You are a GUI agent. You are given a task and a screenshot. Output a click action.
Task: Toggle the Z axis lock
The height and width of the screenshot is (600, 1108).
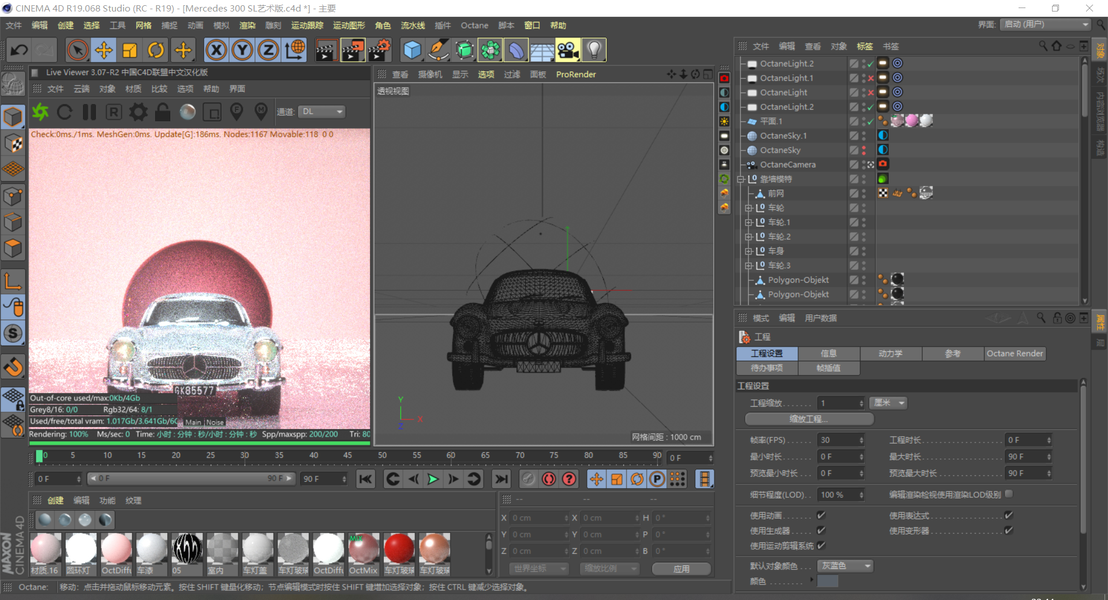point(268,50)
